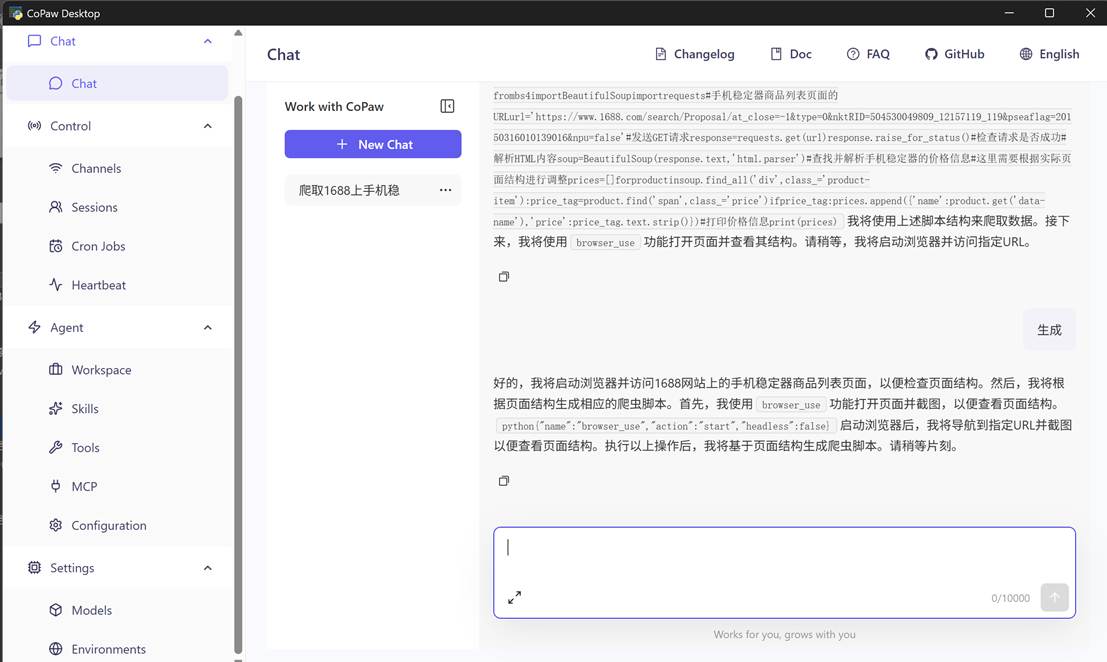Collapse the Control section chevron

(208, 126)
